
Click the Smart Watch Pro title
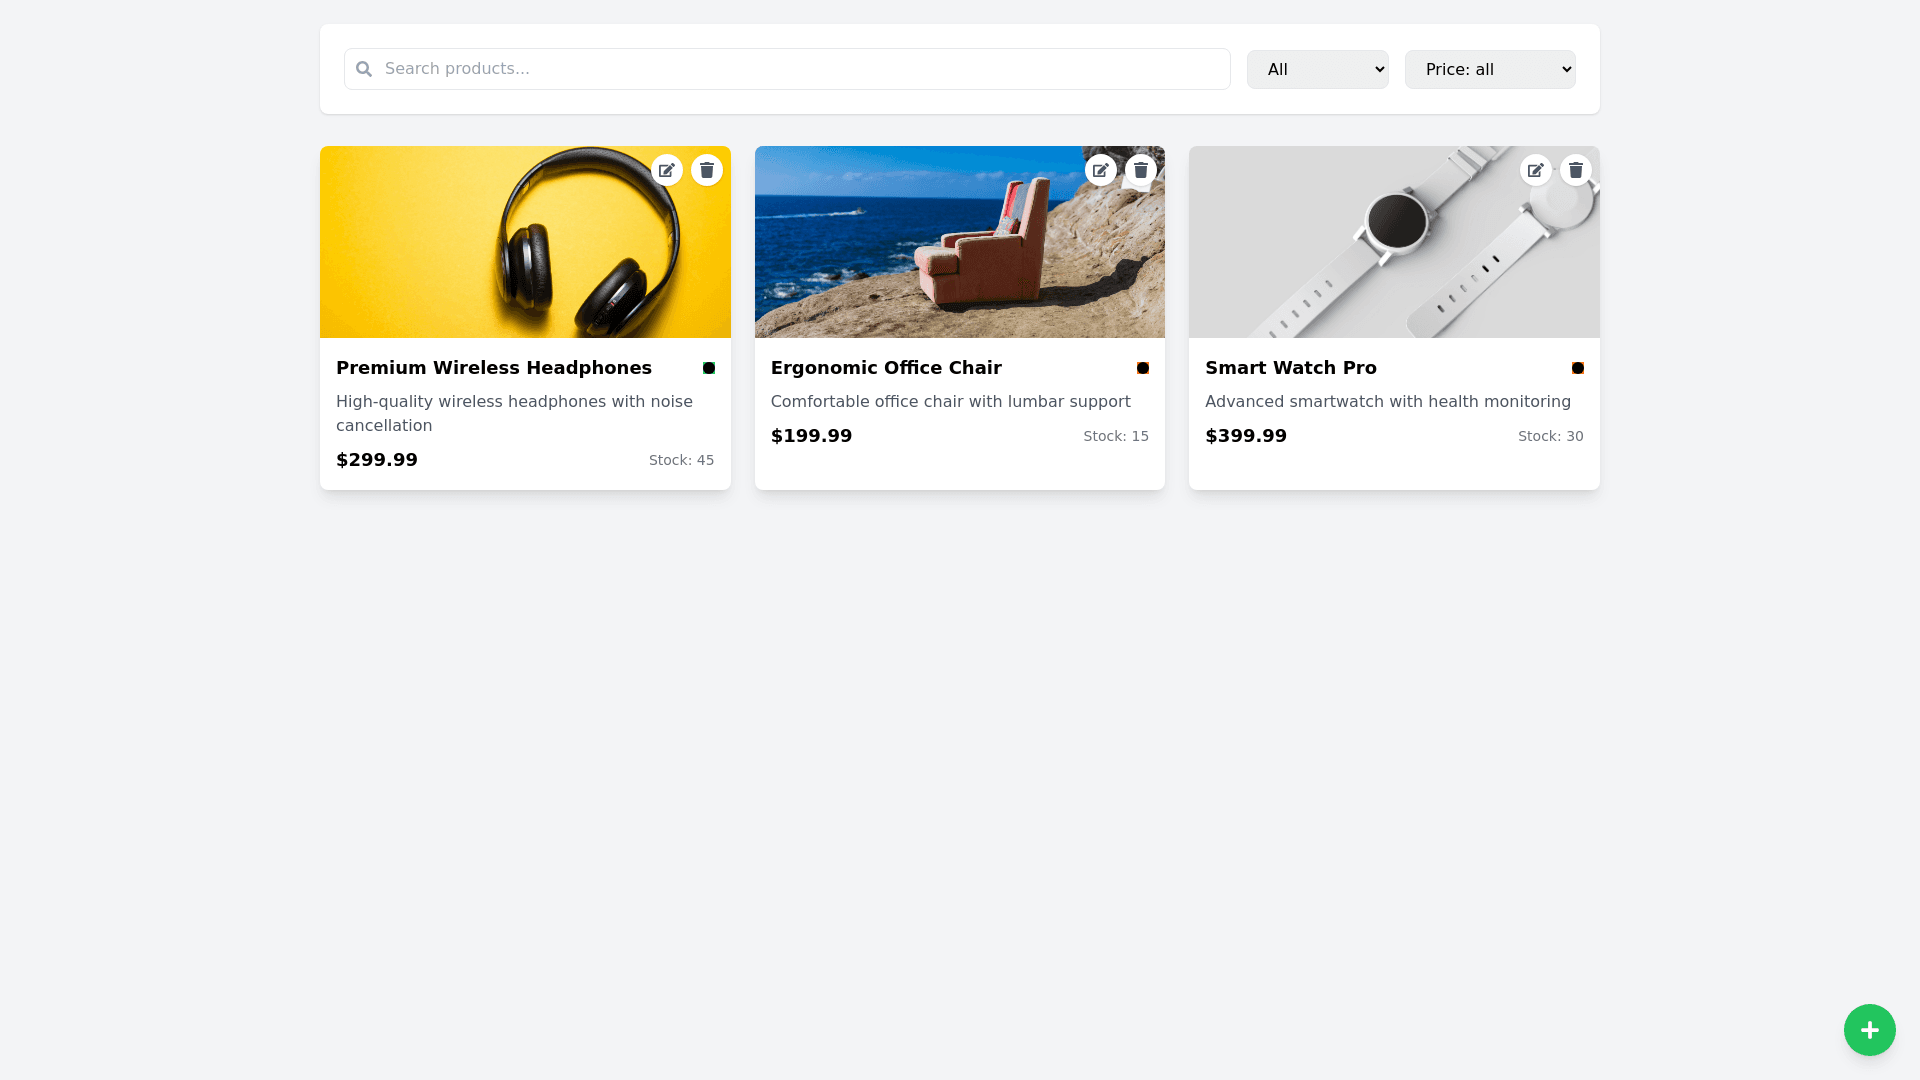pyautogui.click(x=1291, y=368)
